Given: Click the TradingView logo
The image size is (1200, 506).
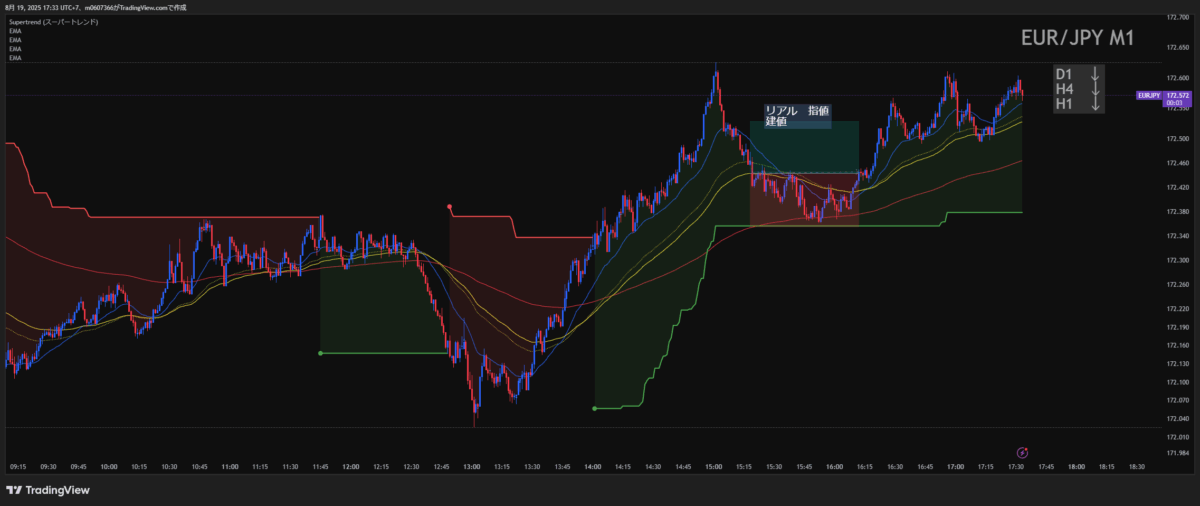Looking at the screenshot, I should (48, 490).
